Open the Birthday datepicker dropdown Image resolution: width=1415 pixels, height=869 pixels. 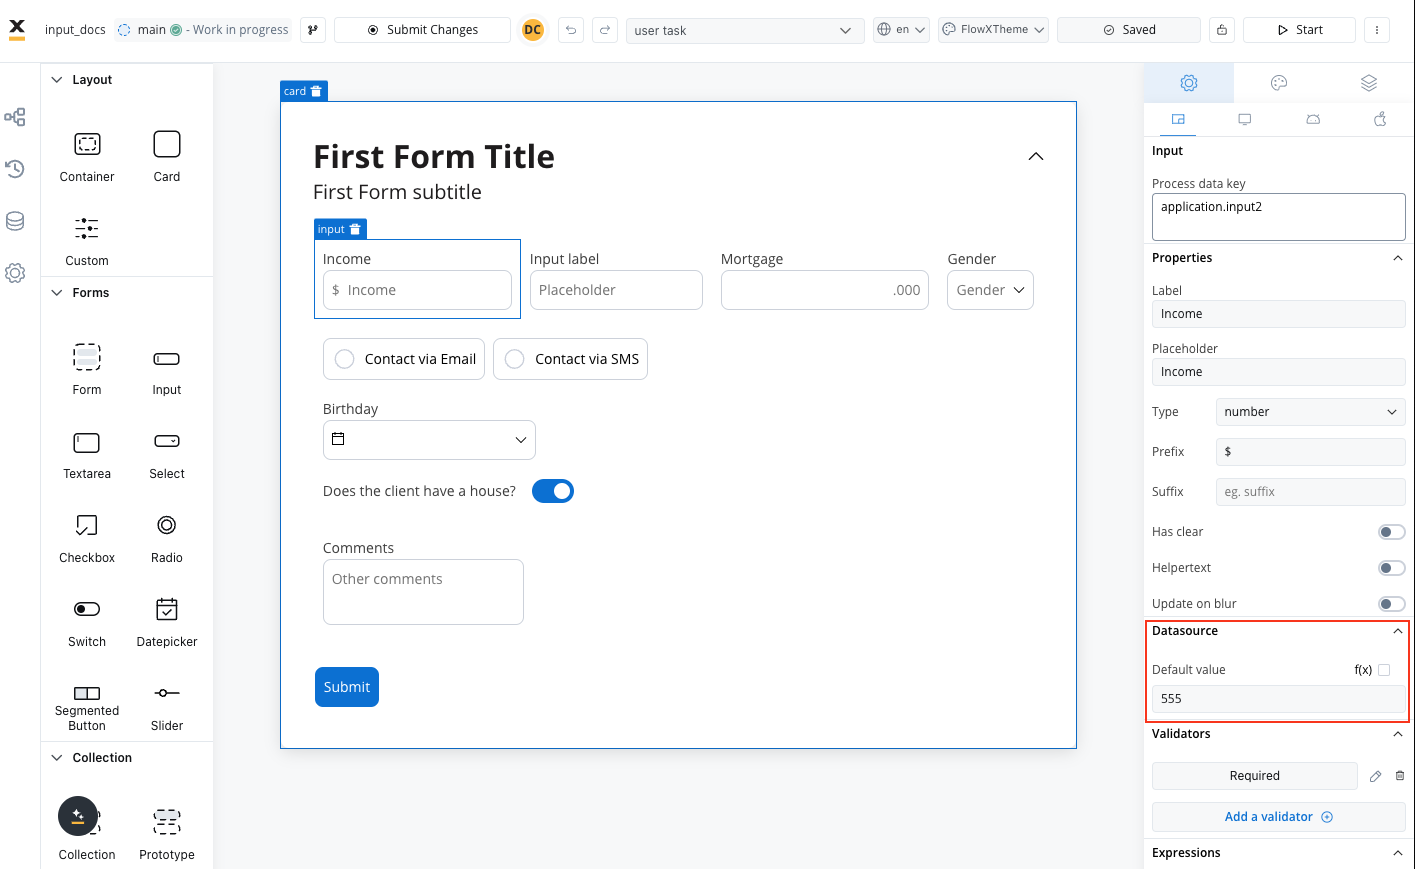point(429,440)
